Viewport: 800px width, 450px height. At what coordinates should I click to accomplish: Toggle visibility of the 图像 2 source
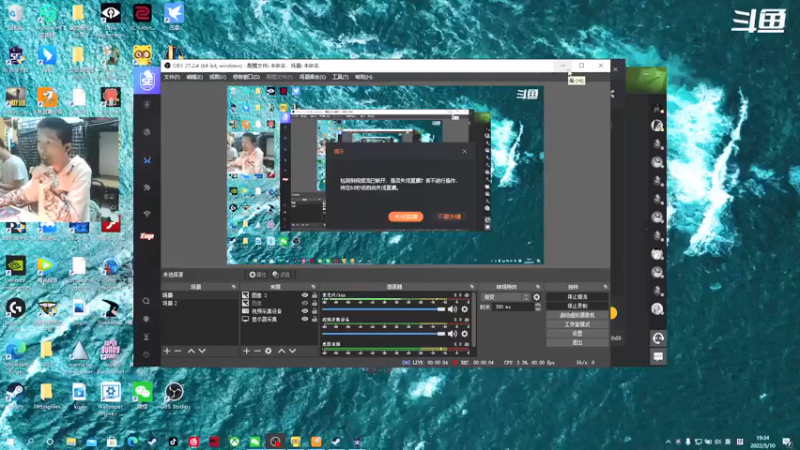(x=305, y=295)
